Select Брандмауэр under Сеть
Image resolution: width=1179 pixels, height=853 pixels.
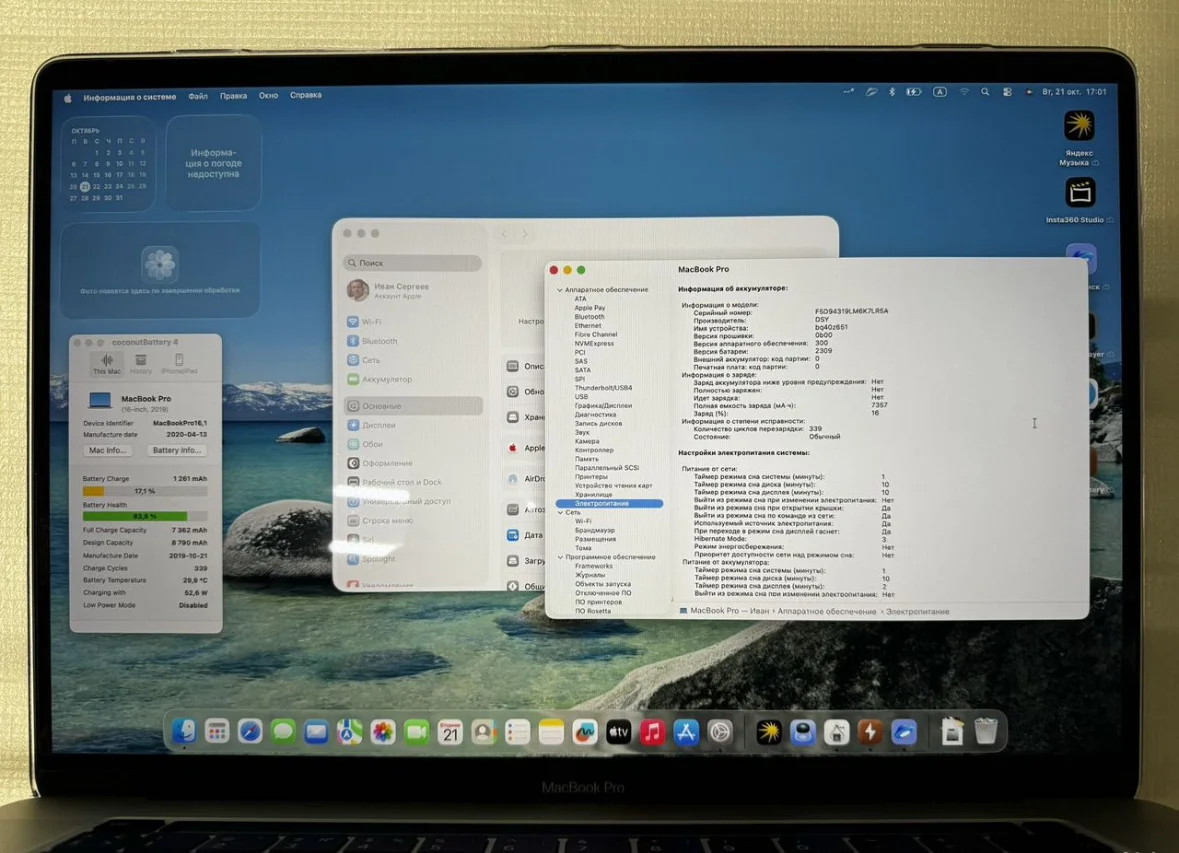pos(595,530)
